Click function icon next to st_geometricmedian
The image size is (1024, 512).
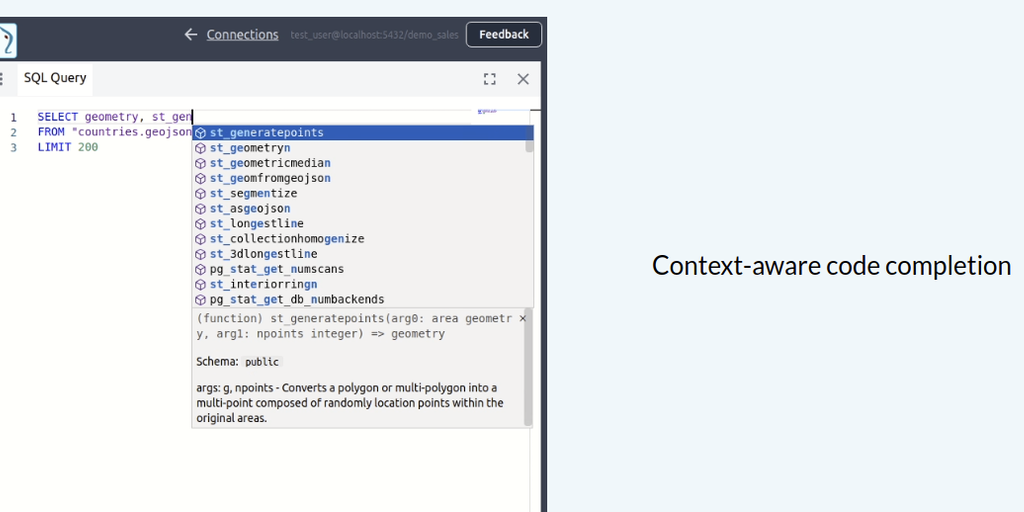[200, 163]
